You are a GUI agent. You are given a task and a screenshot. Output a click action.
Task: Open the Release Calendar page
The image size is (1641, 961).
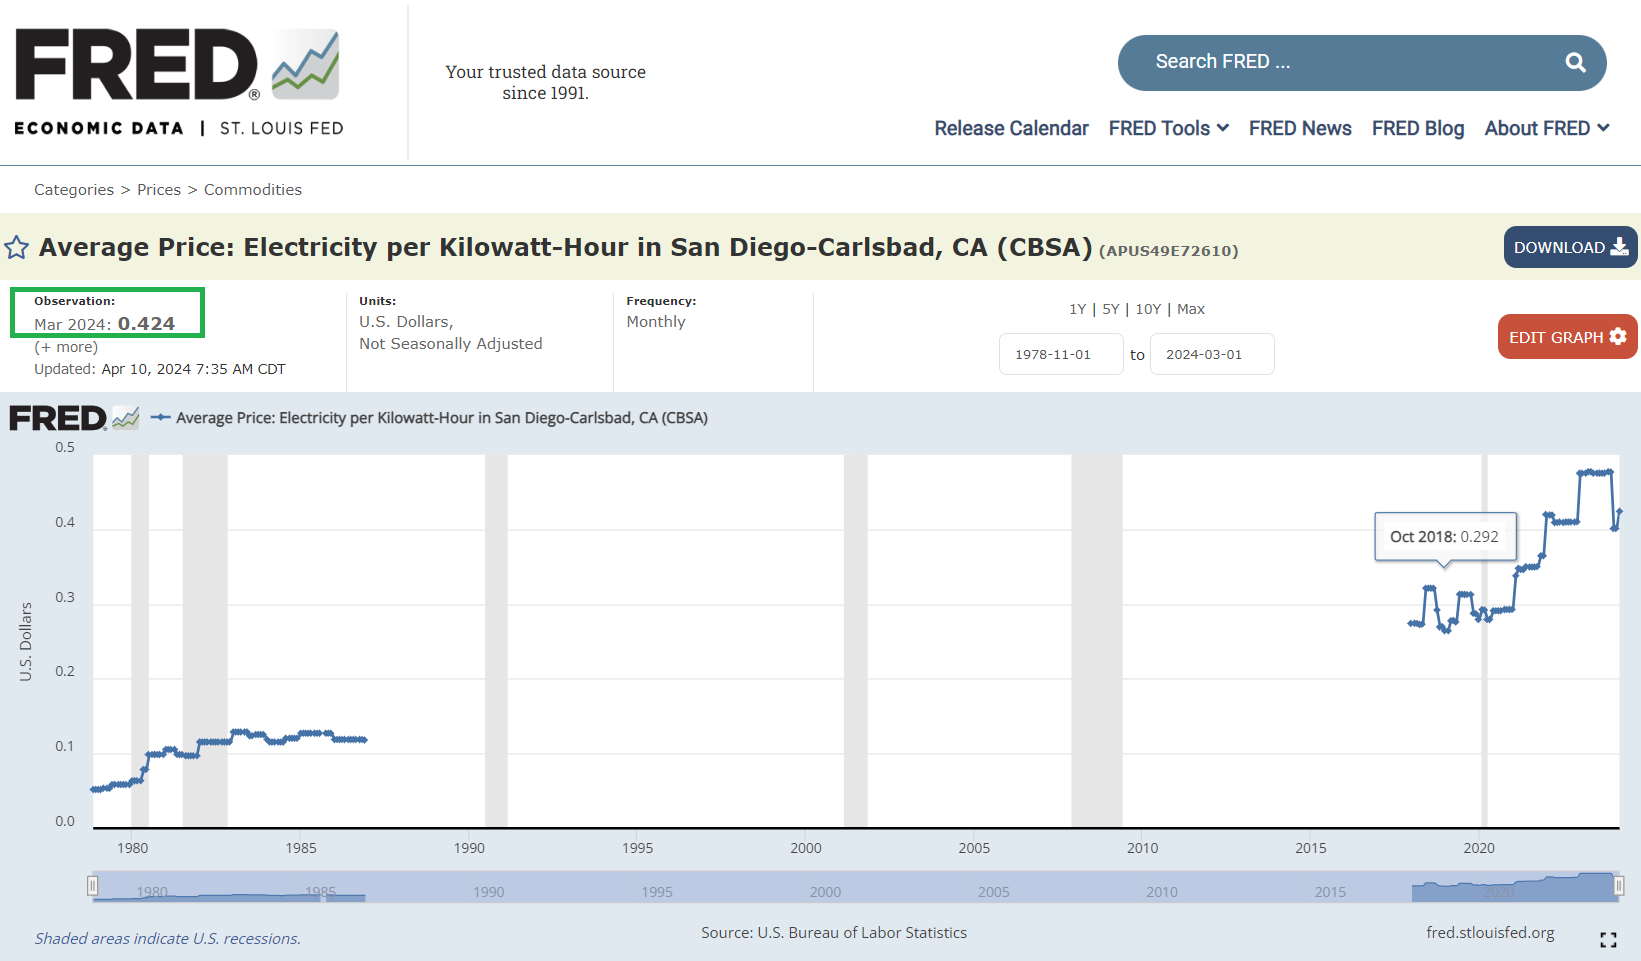coord(1011,128)
